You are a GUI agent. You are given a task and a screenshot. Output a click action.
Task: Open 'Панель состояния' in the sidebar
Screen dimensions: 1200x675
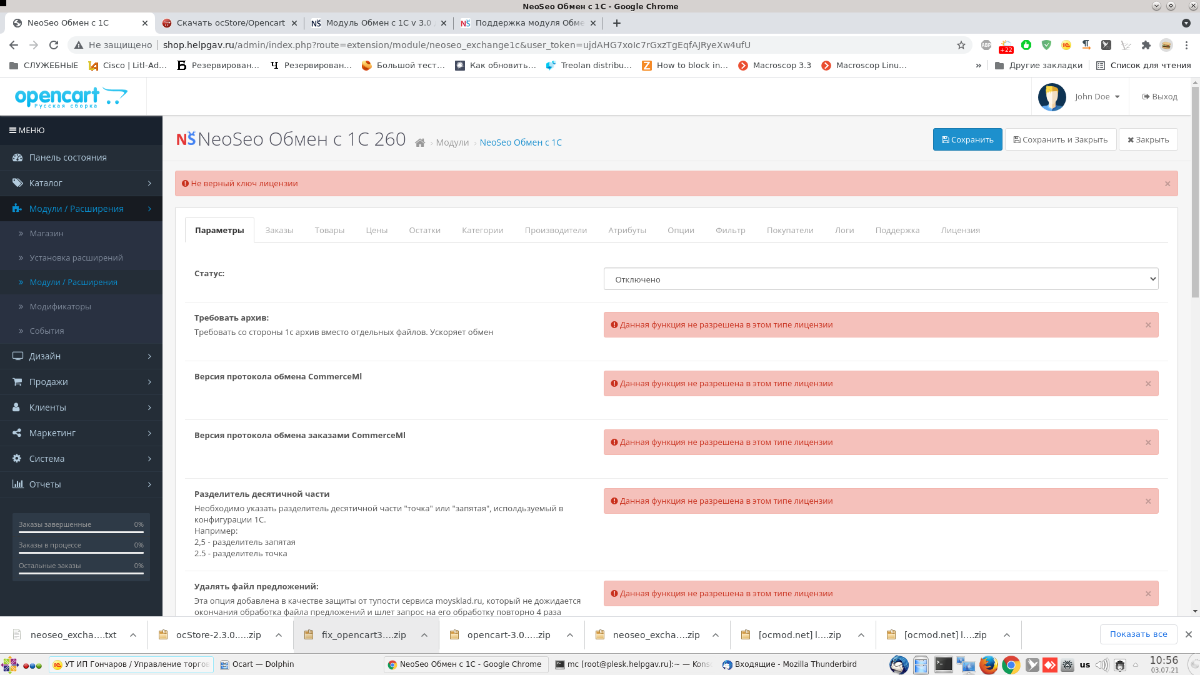tap(81, 157)
